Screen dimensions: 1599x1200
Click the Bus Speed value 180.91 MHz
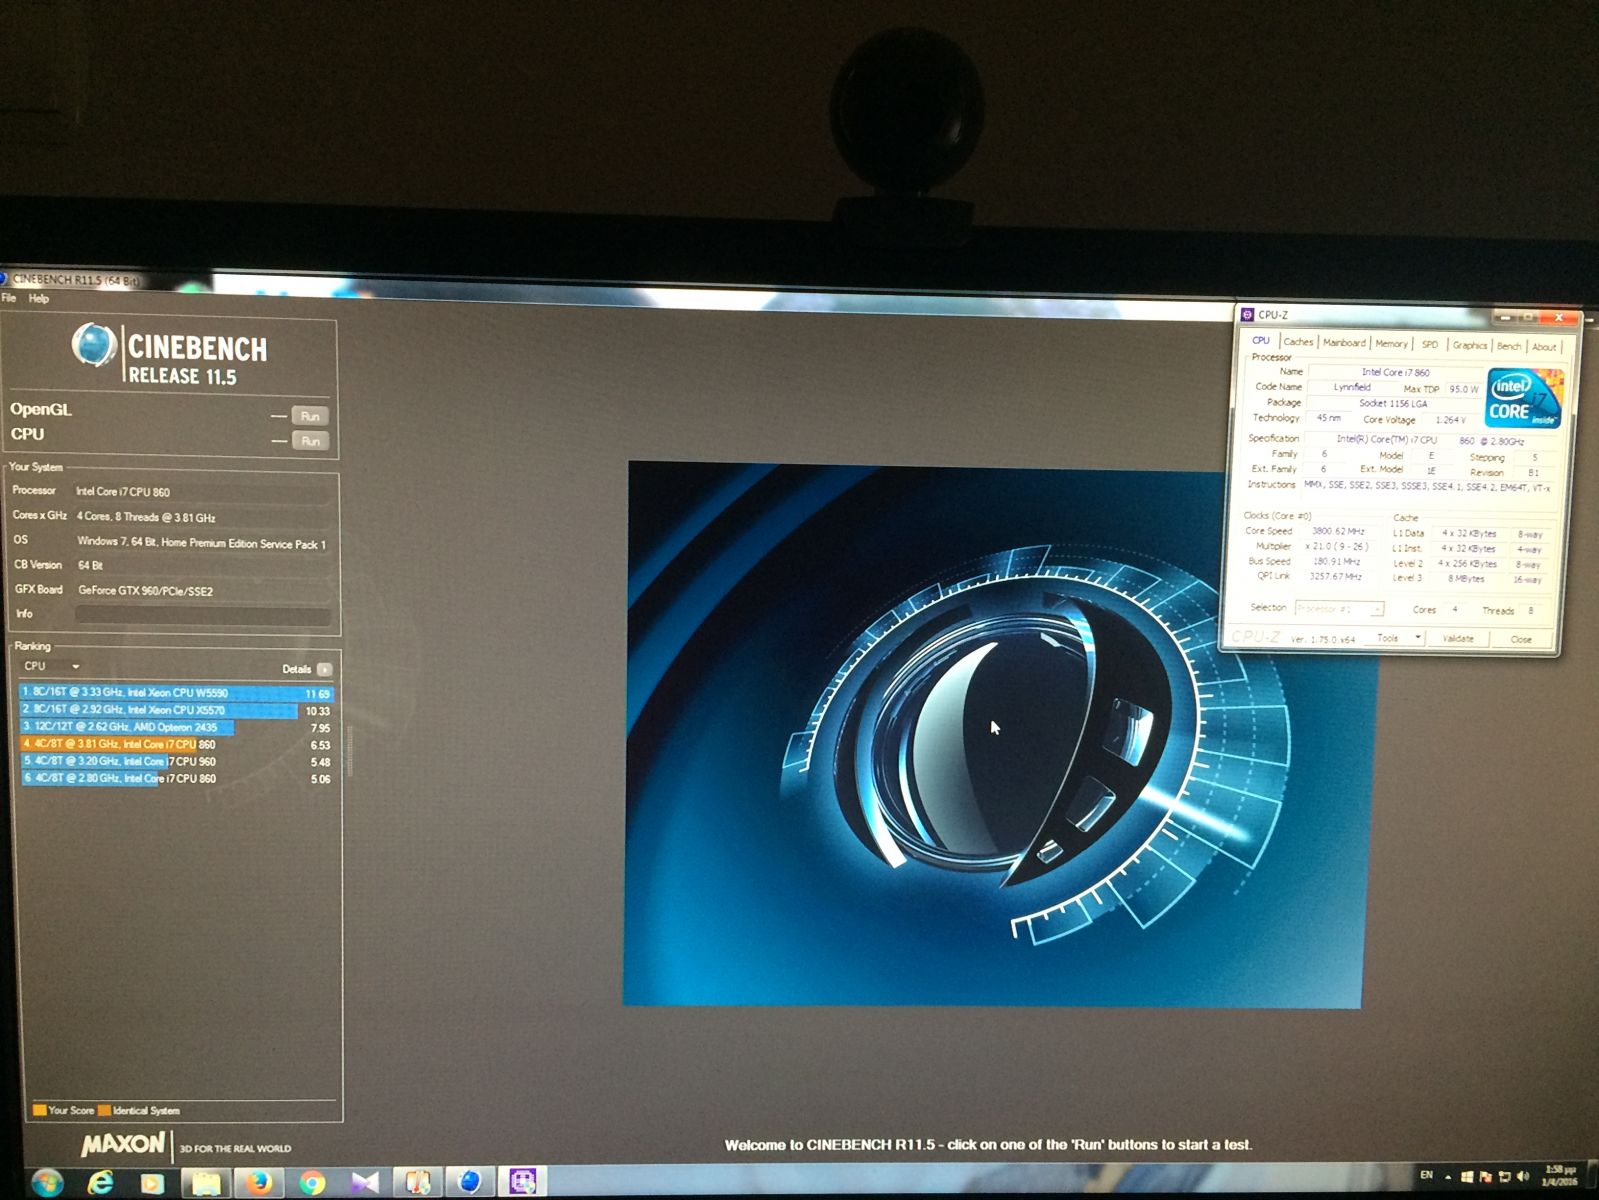point(1337,562)
